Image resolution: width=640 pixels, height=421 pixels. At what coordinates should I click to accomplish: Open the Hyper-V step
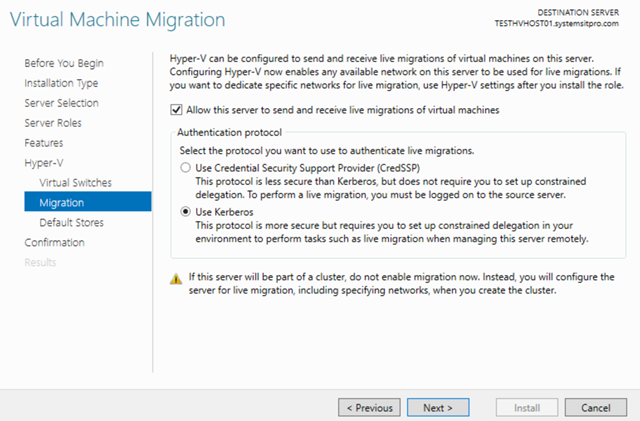(44, 163)
